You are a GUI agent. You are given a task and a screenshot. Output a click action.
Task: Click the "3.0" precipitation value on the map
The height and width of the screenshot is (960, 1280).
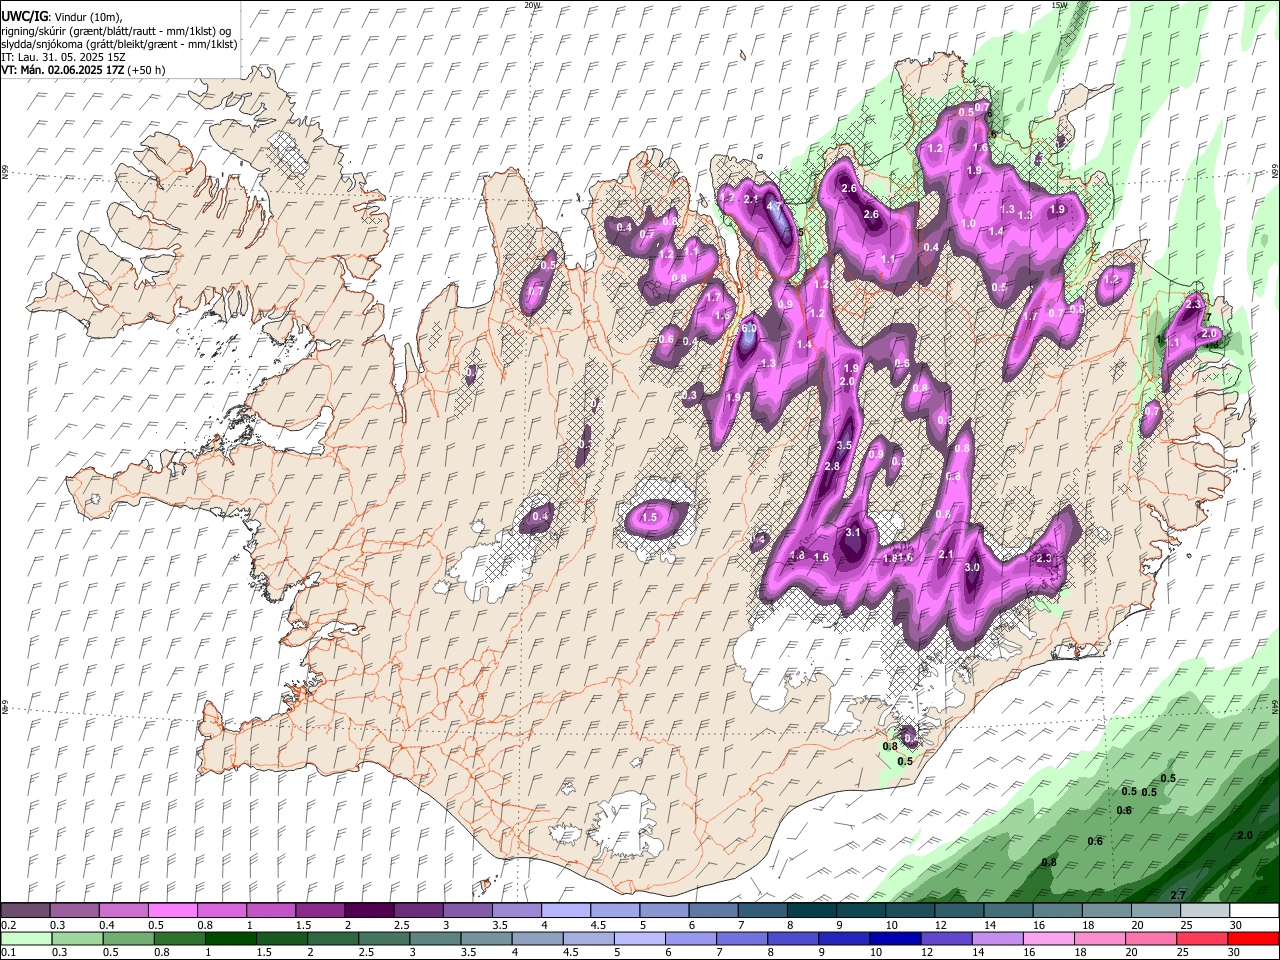972,567
